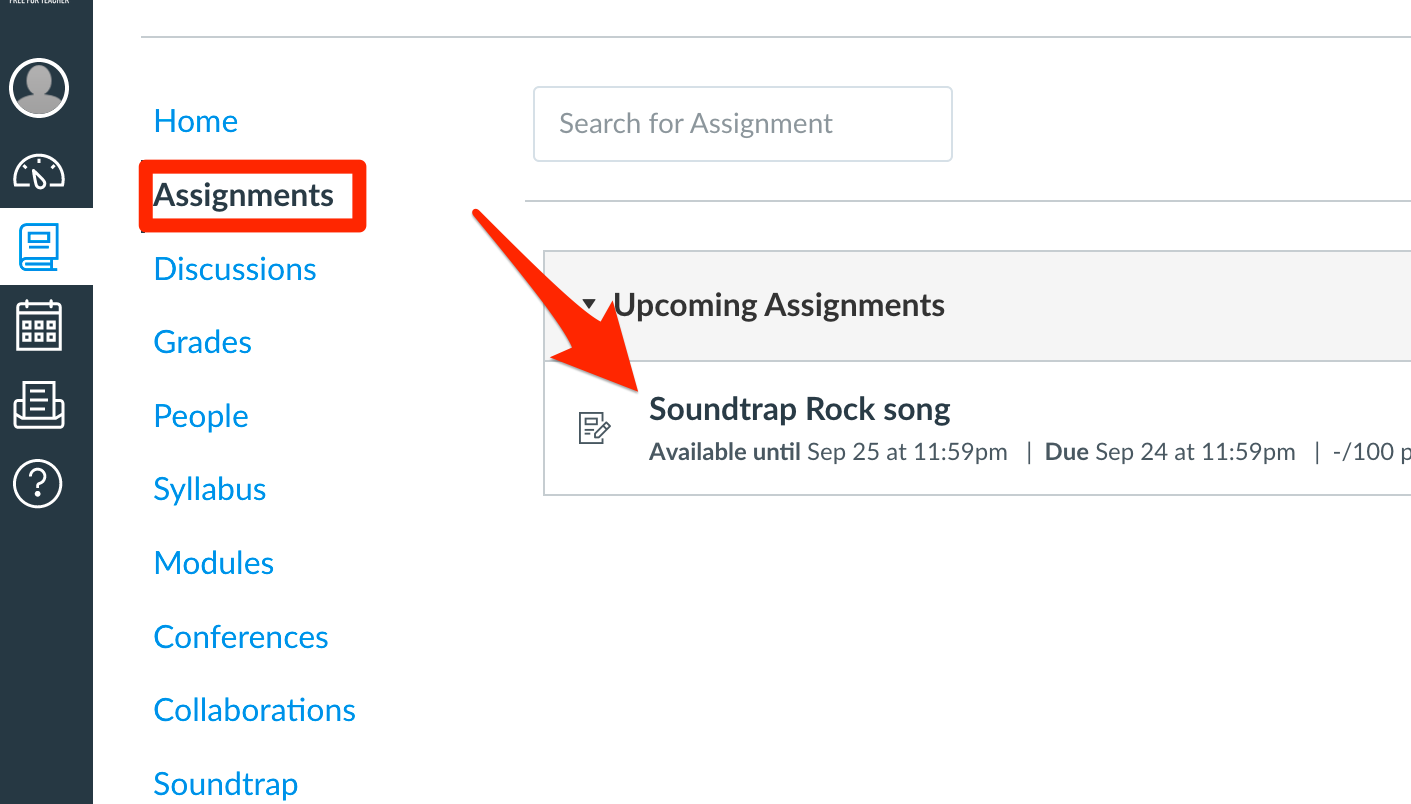Image resolution: width=1411 pixels, height=804 pixels.
Task: Open Help via the question mark icon
Action: [x=38, y=484]
